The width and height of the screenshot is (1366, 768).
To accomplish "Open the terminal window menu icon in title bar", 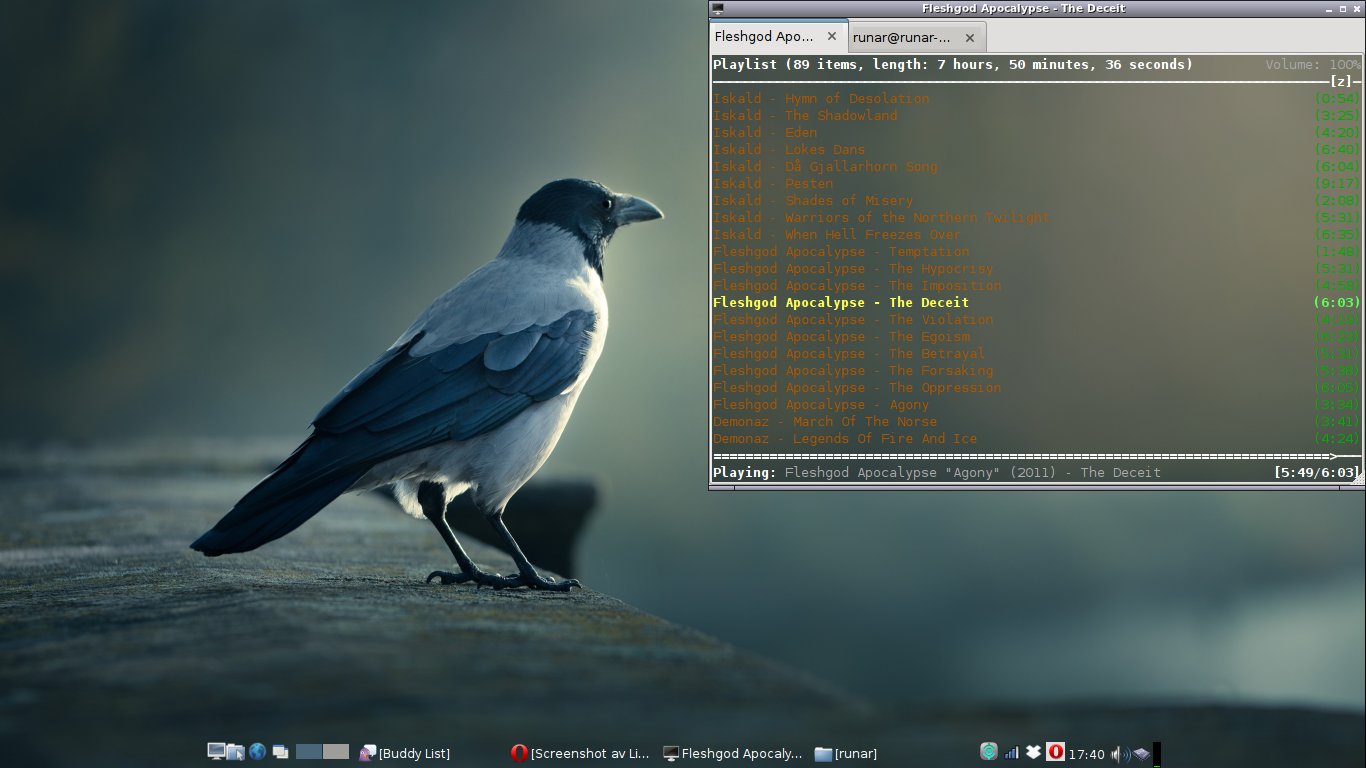I will tap(717, 8).
